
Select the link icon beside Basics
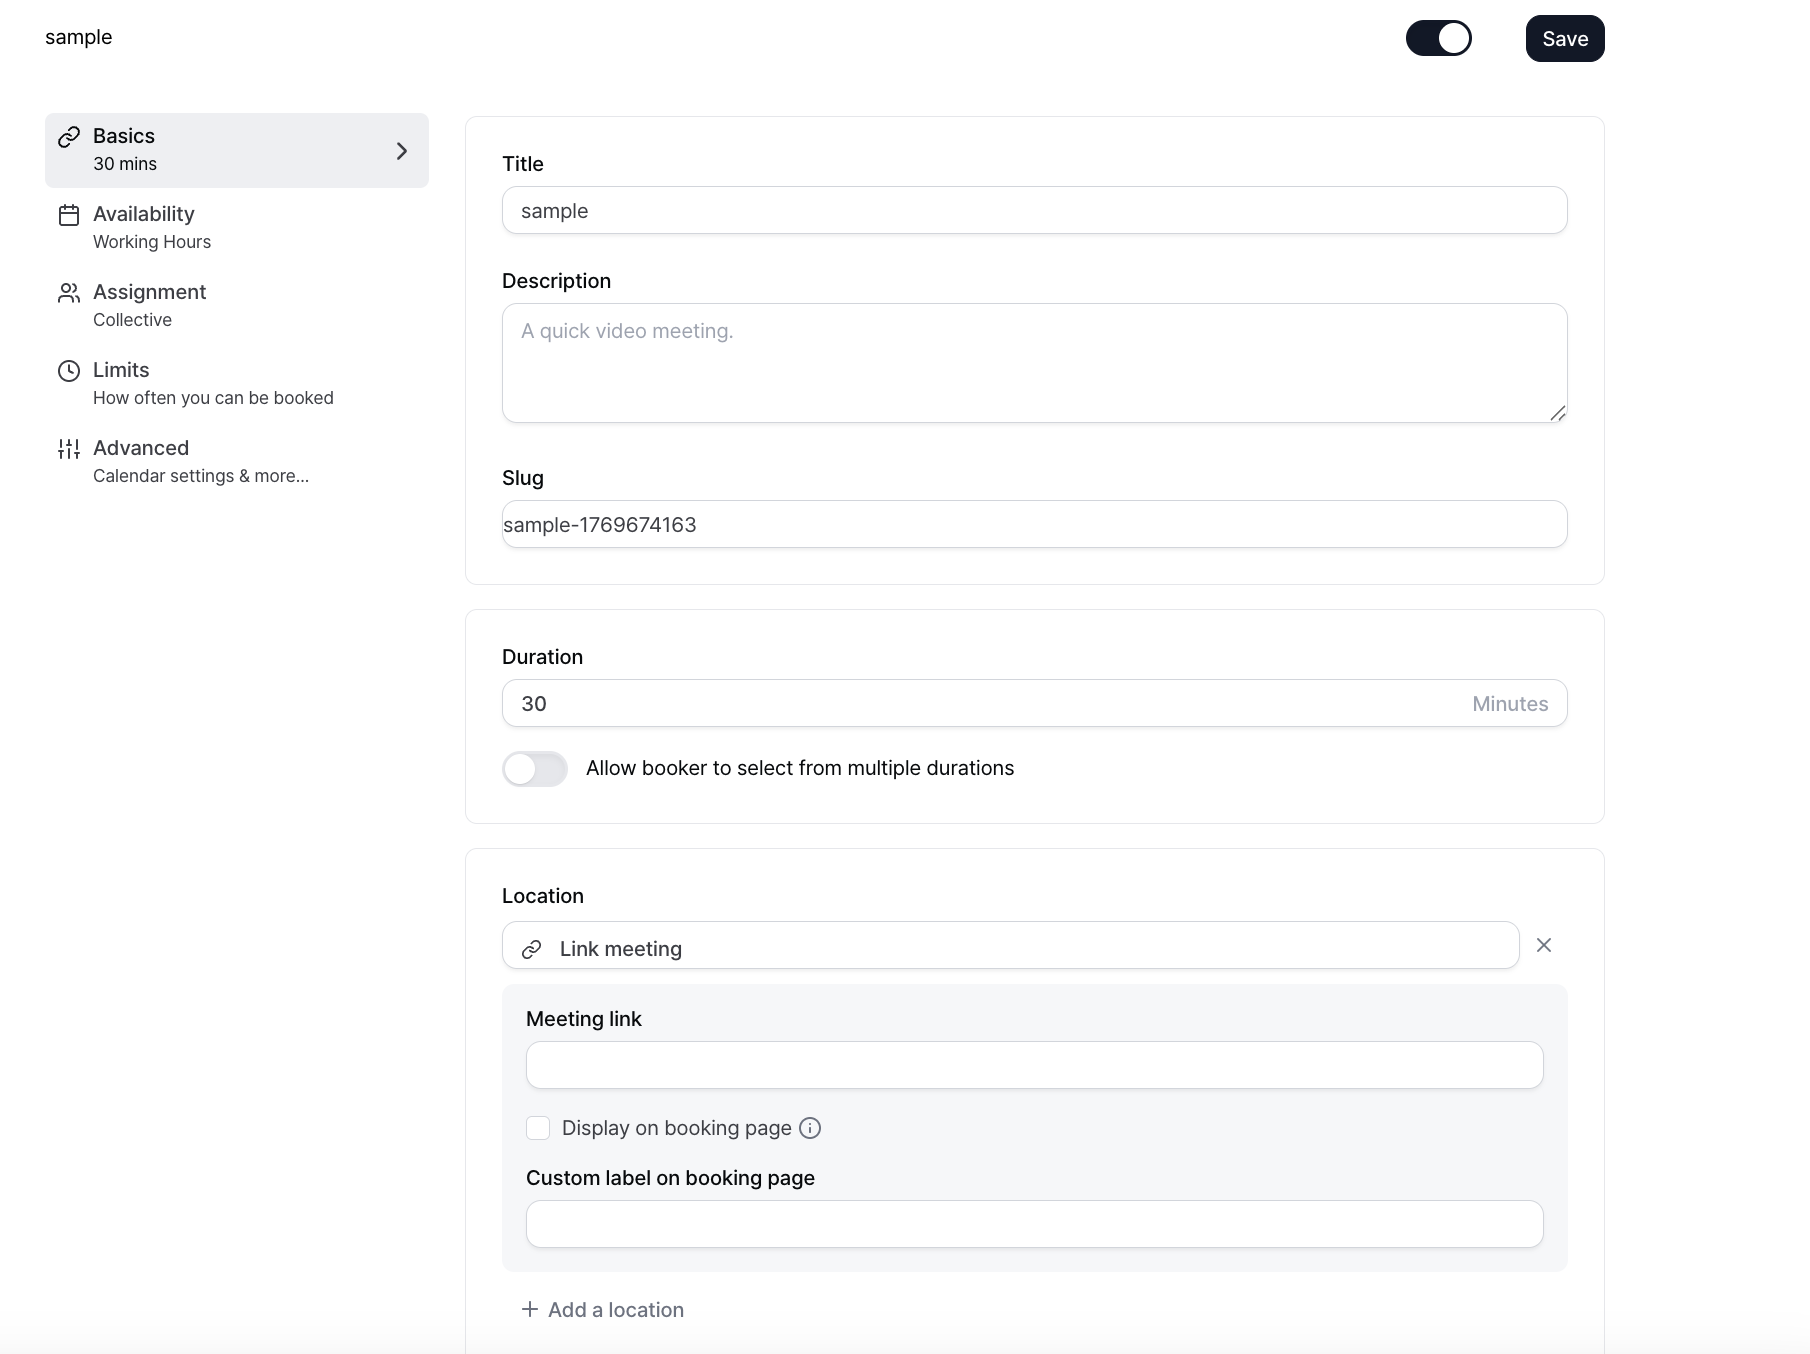(68, 136)
